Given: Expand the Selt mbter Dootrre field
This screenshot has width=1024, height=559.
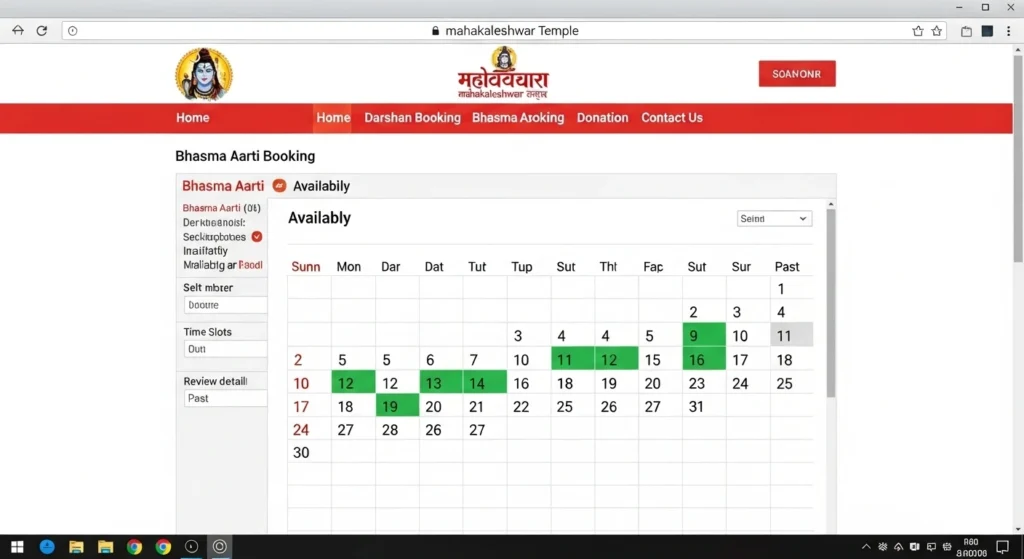Looking at the screenshot, I should click(225, 305).
